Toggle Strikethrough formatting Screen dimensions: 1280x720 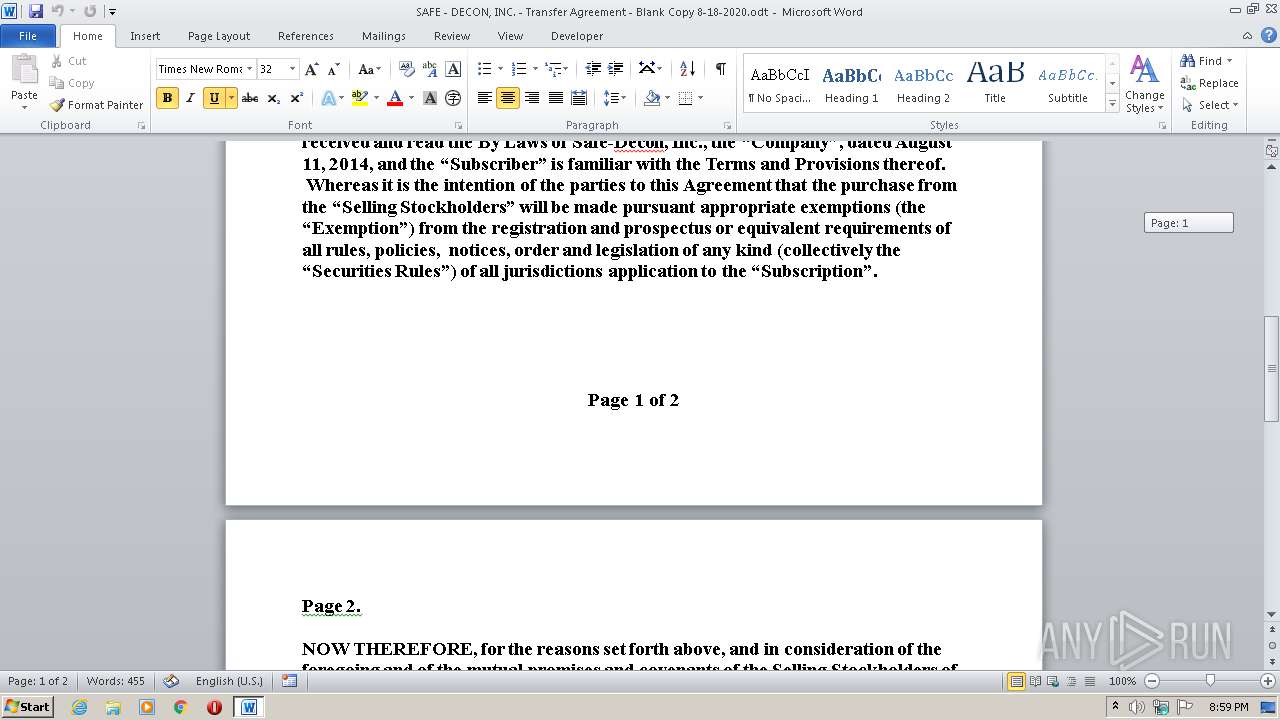(x=250, y=98)
